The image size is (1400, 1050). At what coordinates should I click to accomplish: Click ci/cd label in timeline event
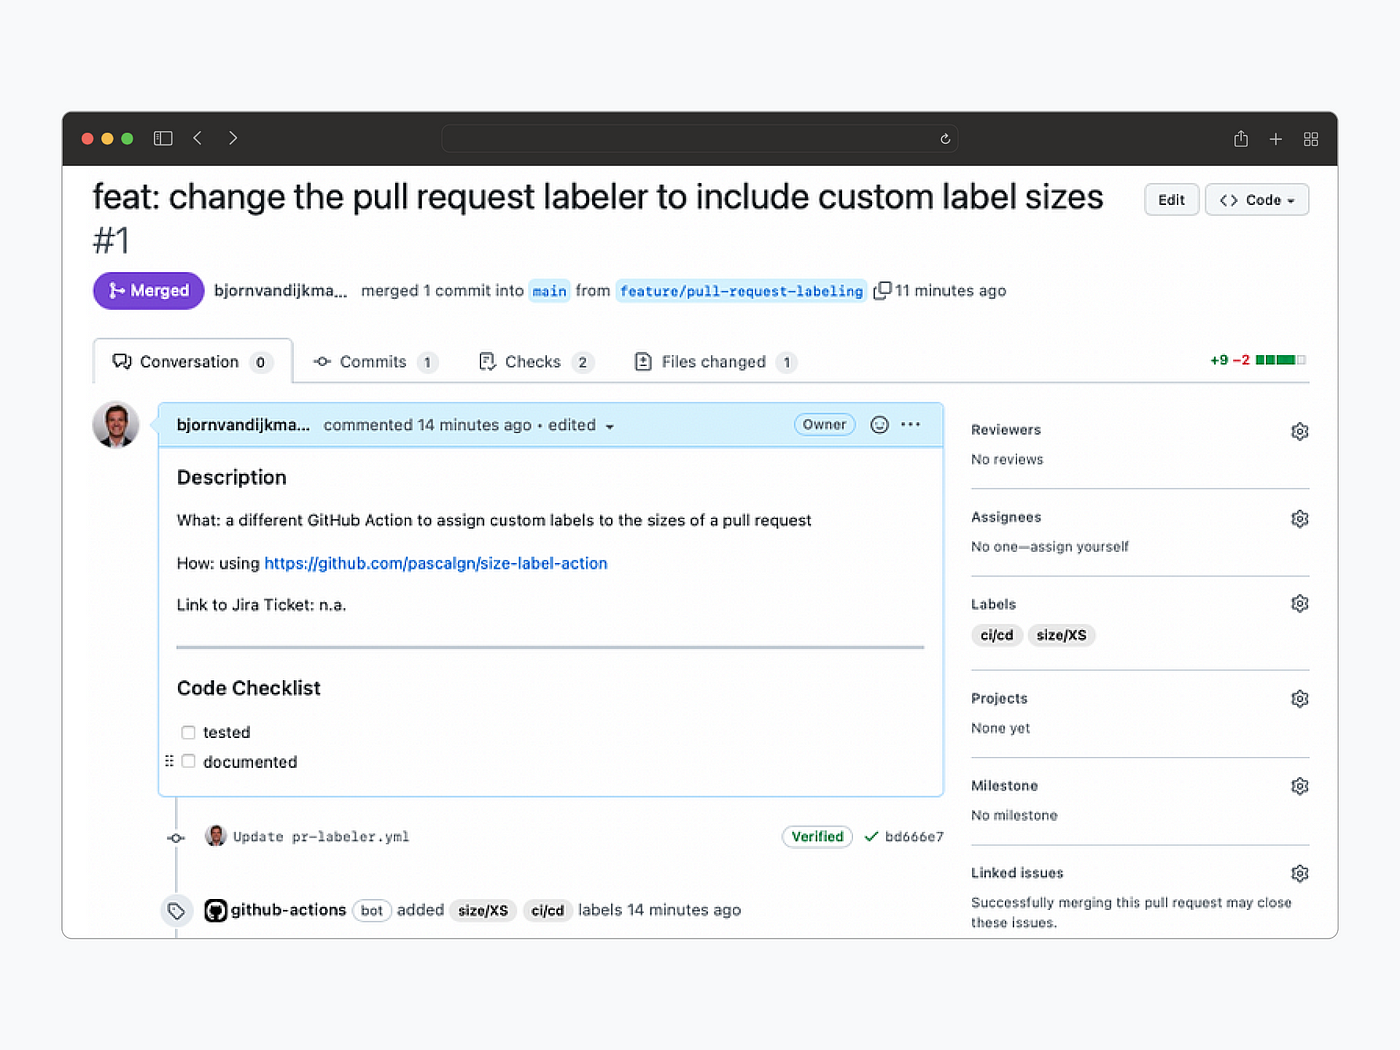click(x=548, y=910)
